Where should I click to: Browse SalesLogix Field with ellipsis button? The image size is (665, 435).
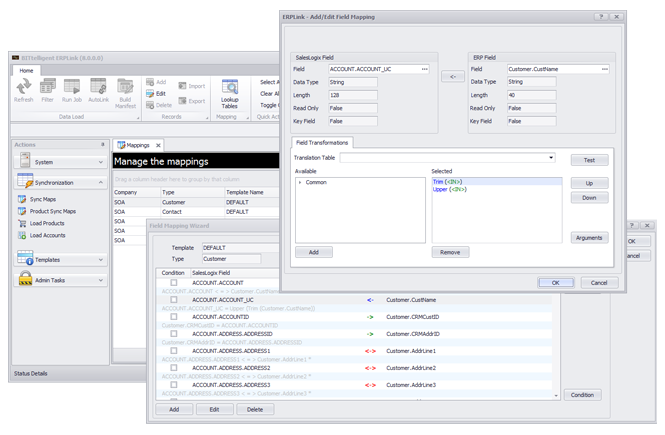tap(425, 69)
